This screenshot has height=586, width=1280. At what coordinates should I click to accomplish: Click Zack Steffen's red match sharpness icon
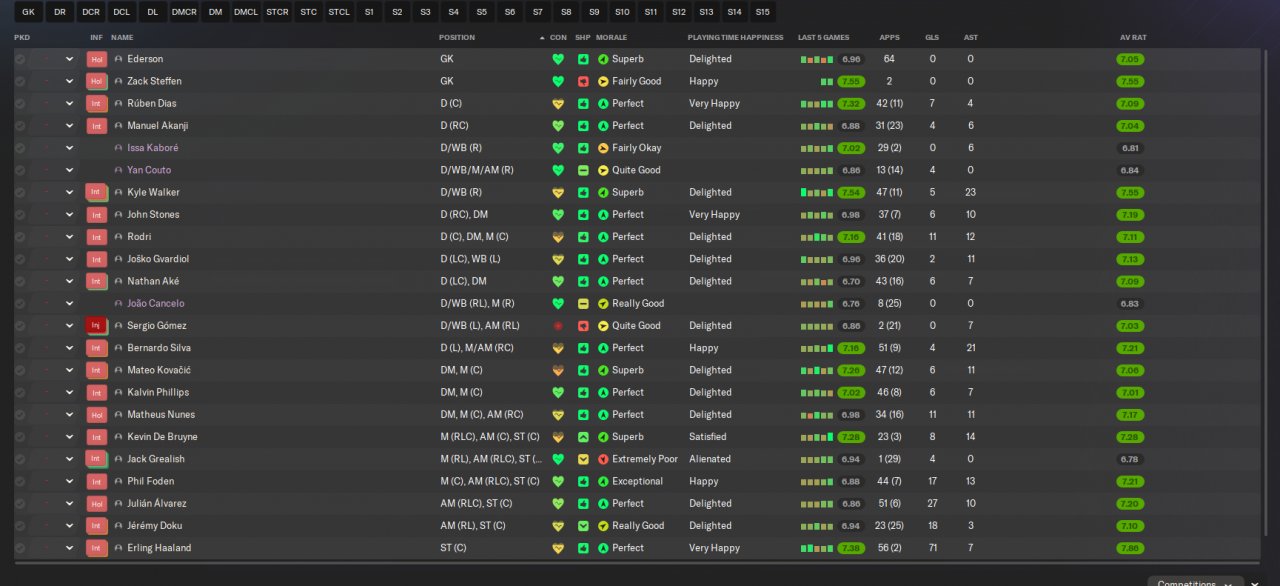pyautogui.click(x=583, y=81)
